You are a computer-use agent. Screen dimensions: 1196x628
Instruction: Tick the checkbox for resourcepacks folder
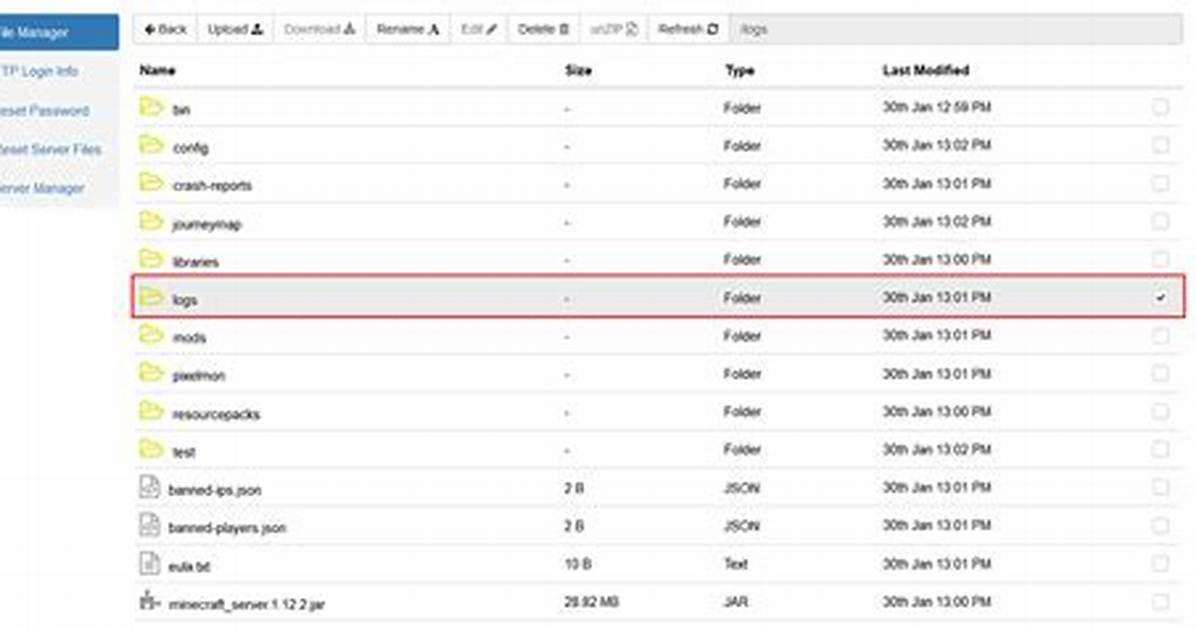[x=1160, y=411]
